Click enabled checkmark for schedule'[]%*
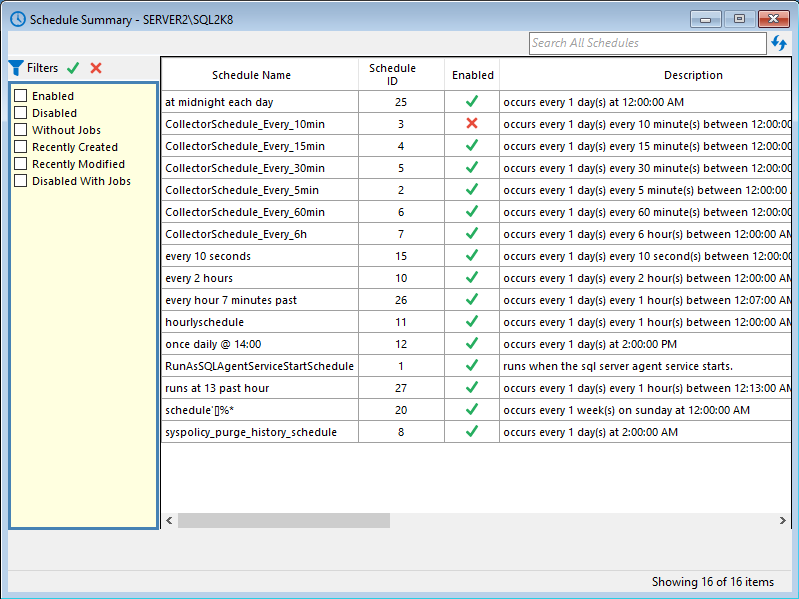The image size is (799, 599). pos(472,409)
